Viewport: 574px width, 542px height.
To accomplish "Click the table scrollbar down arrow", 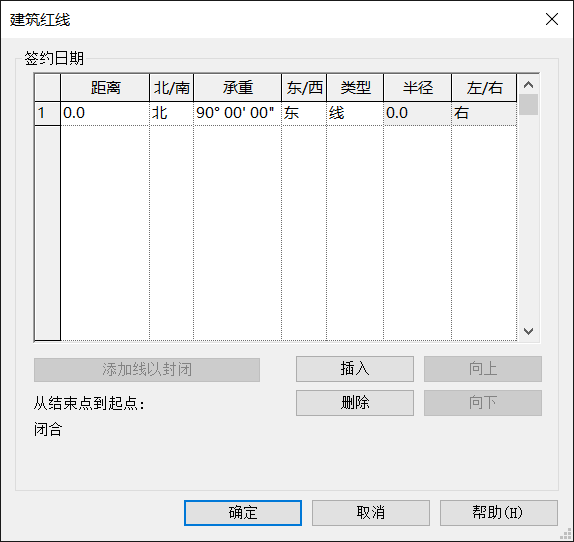I will pyautogui.click(x=528, y=331).
